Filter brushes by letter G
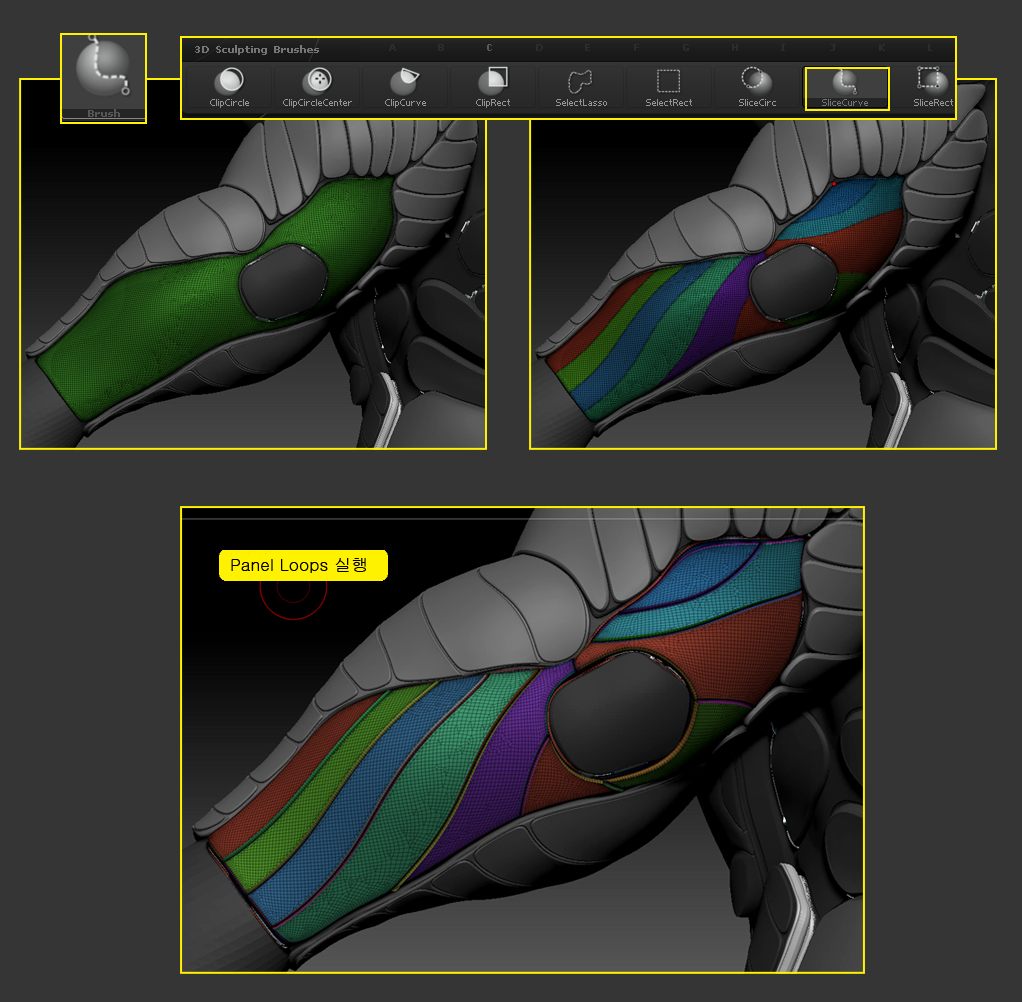The image size is (1022, 1002). pyautogui.click(x=686, y=48)
